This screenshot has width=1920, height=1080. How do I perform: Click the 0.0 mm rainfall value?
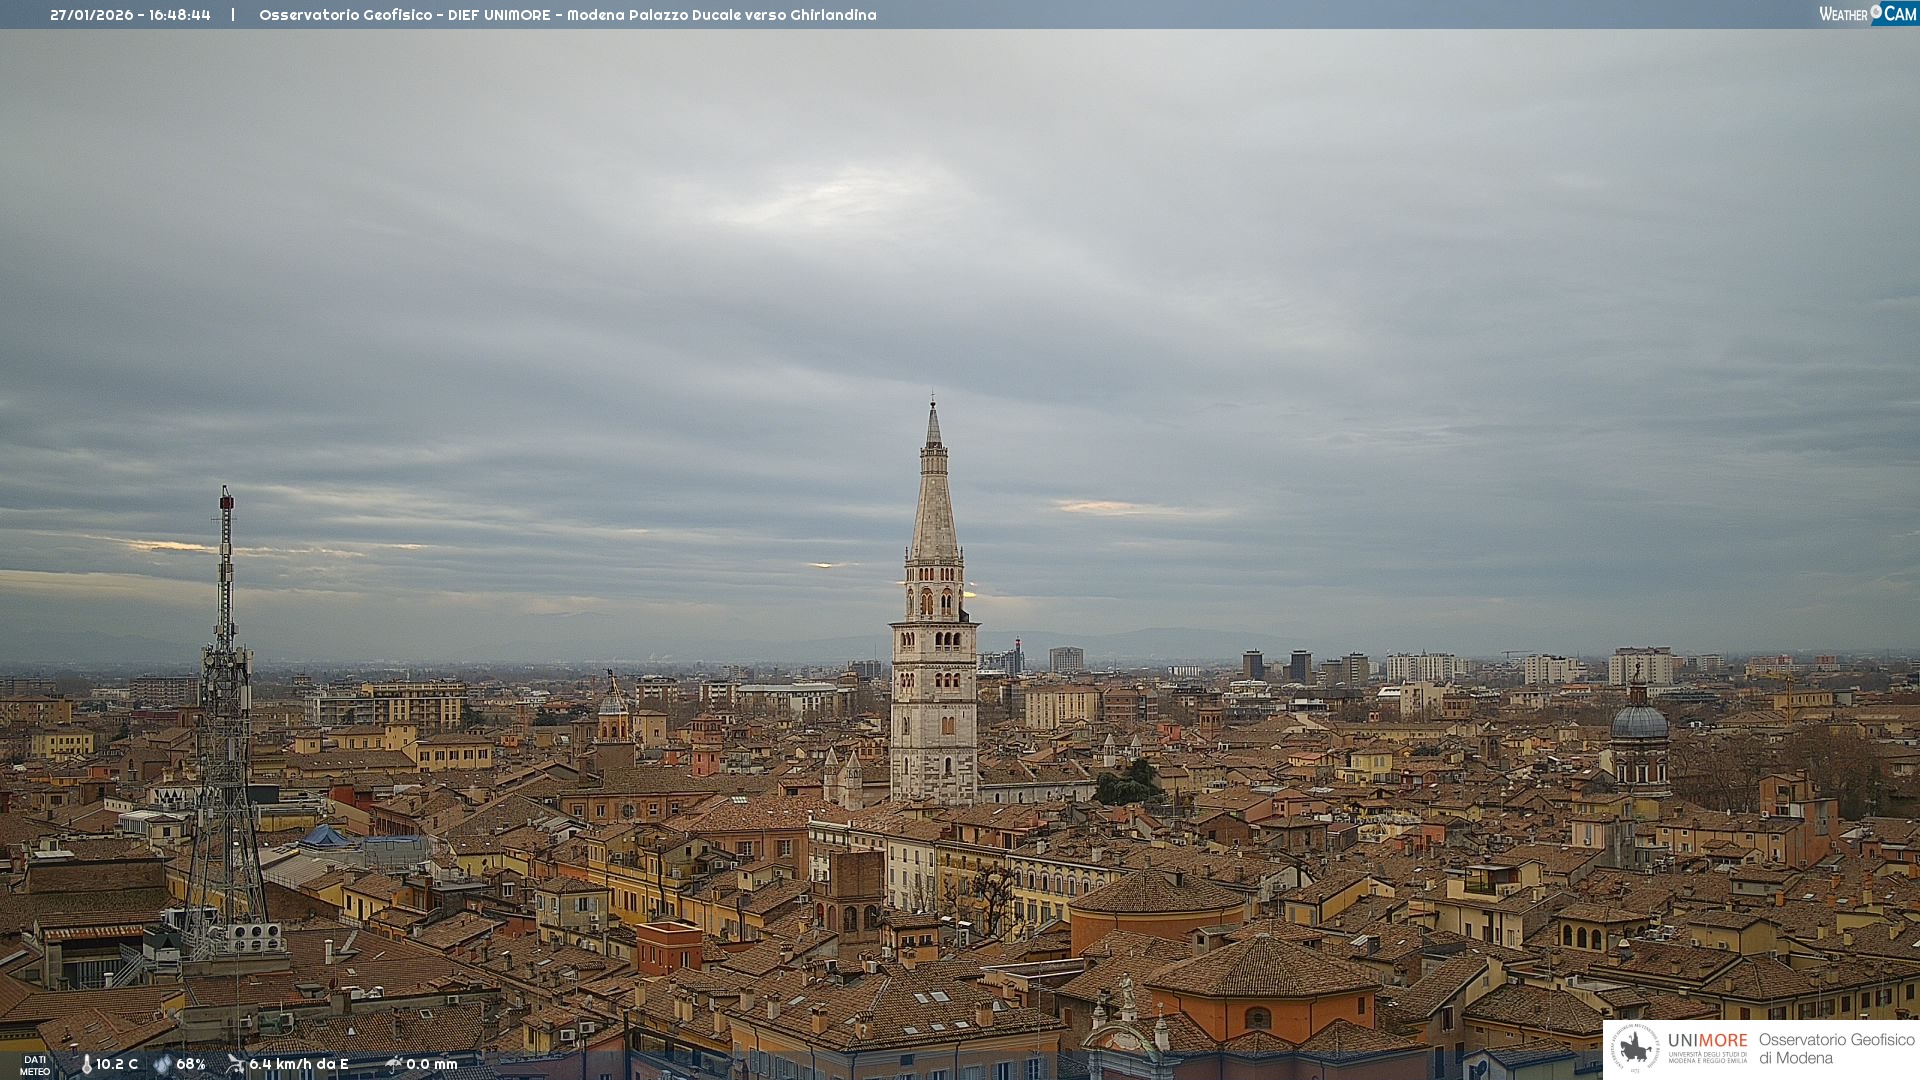tap(432, 1065)
